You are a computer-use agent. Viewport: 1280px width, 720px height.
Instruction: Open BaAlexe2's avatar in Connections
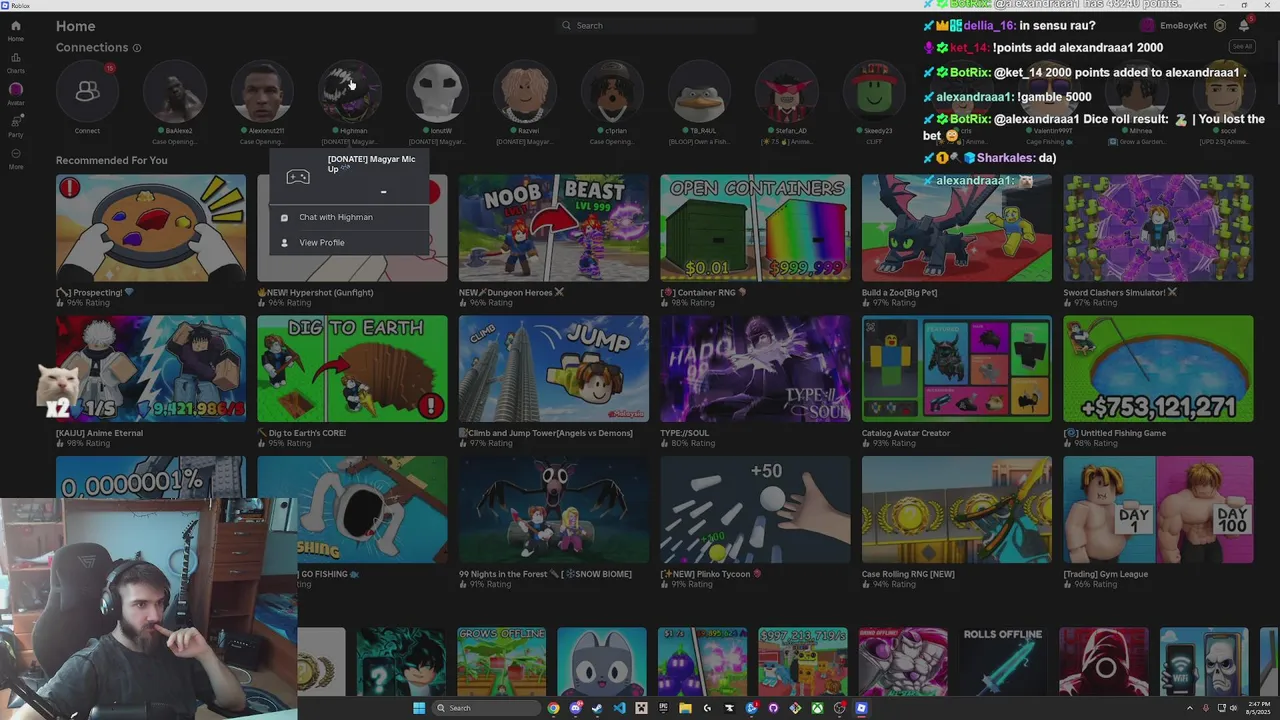pyautogui.click(x=175, y=92)
